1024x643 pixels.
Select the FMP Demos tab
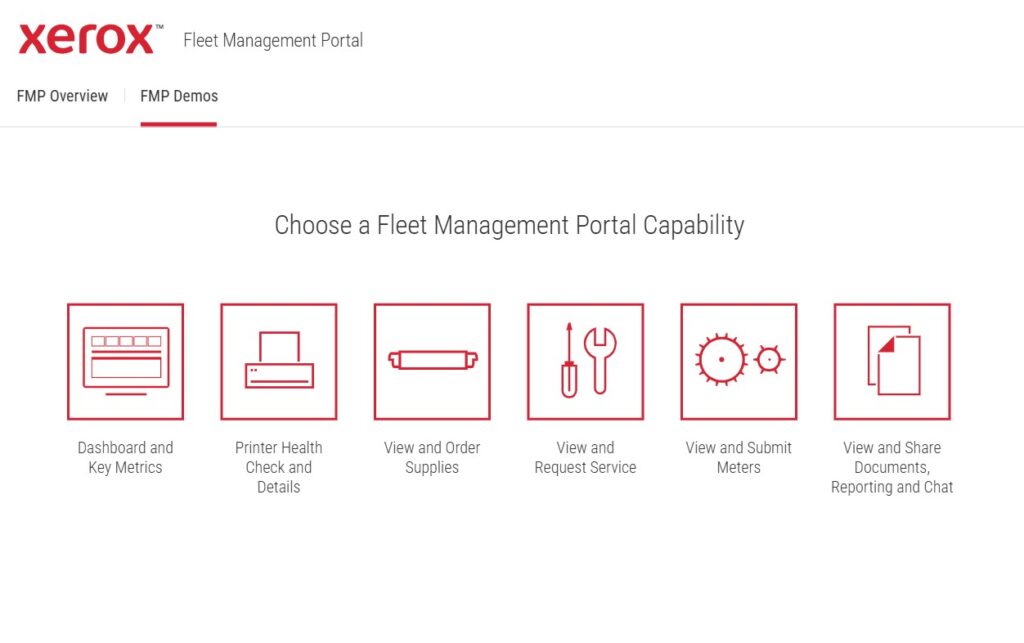[179, 96]
